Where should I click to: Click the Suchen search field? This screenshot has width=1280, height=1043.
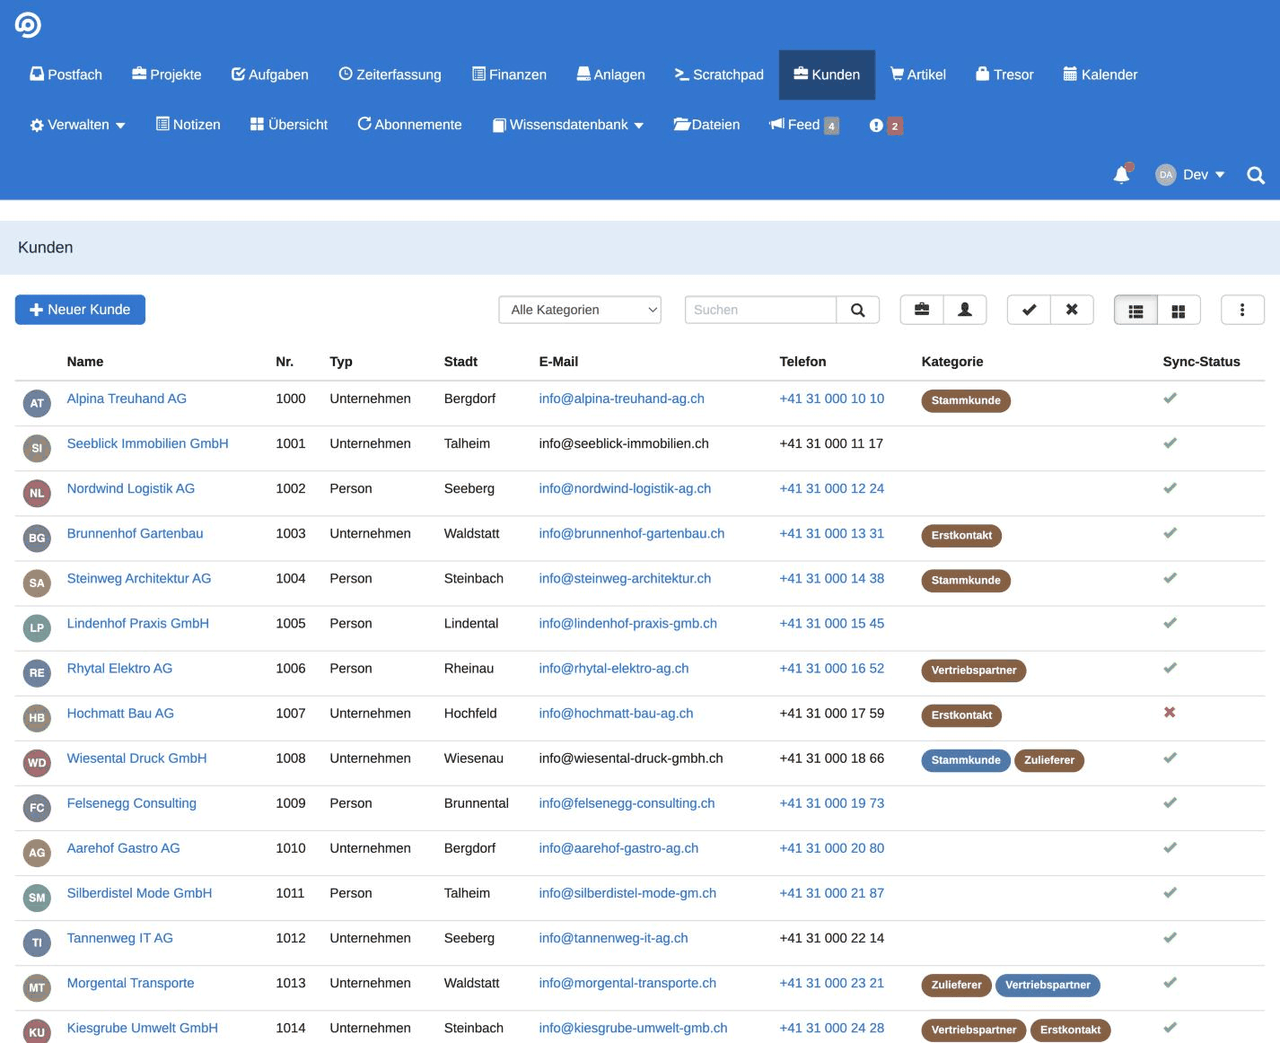(x=761, y=310)
